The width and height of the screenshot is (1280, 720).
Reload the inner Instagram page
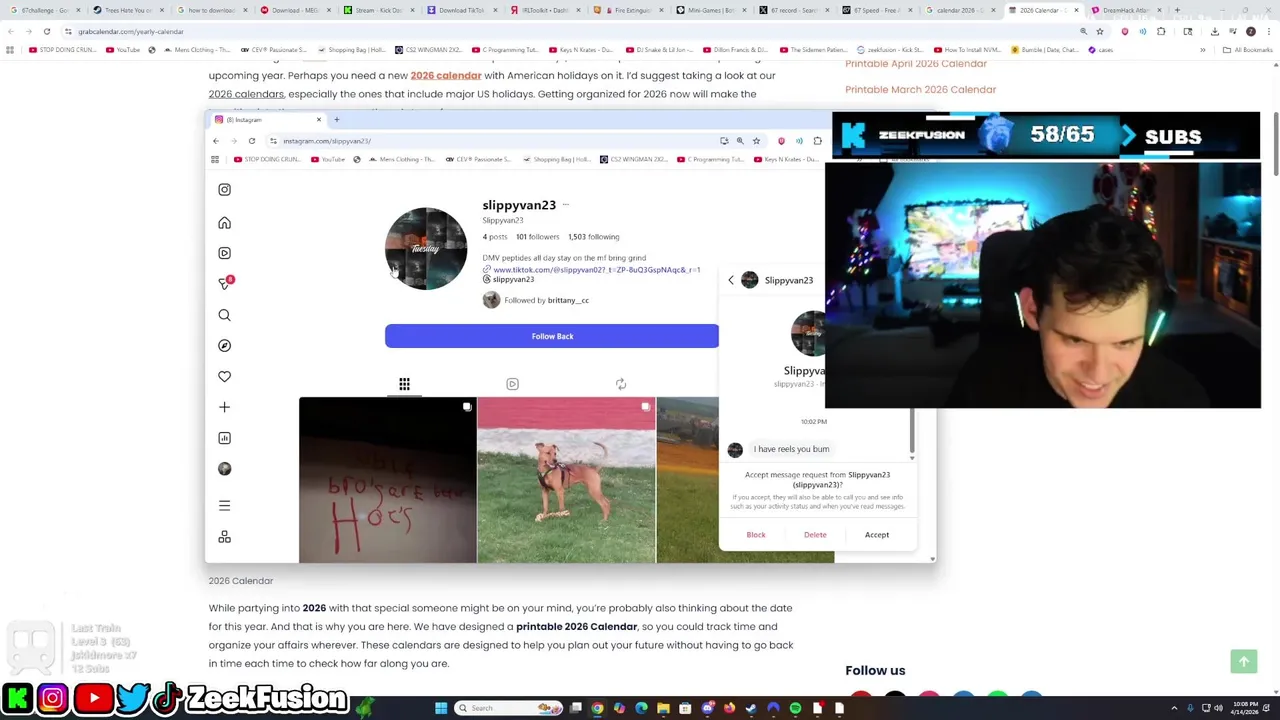coord(252,141)
